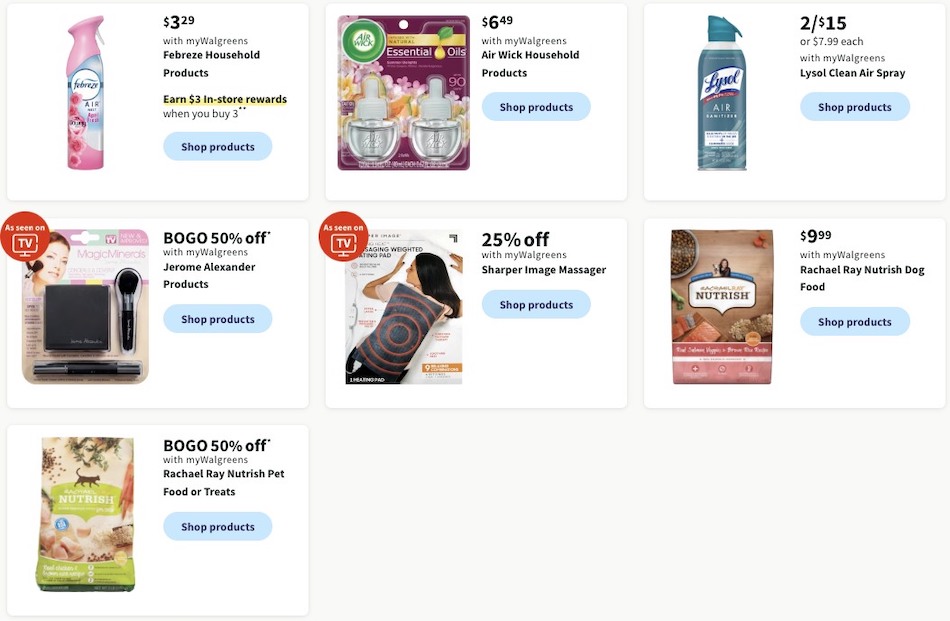Shop products for Rachael Ray Nutrish Pet Food or Treats
This screenshot has height=621, width=950.
(217, 526)
